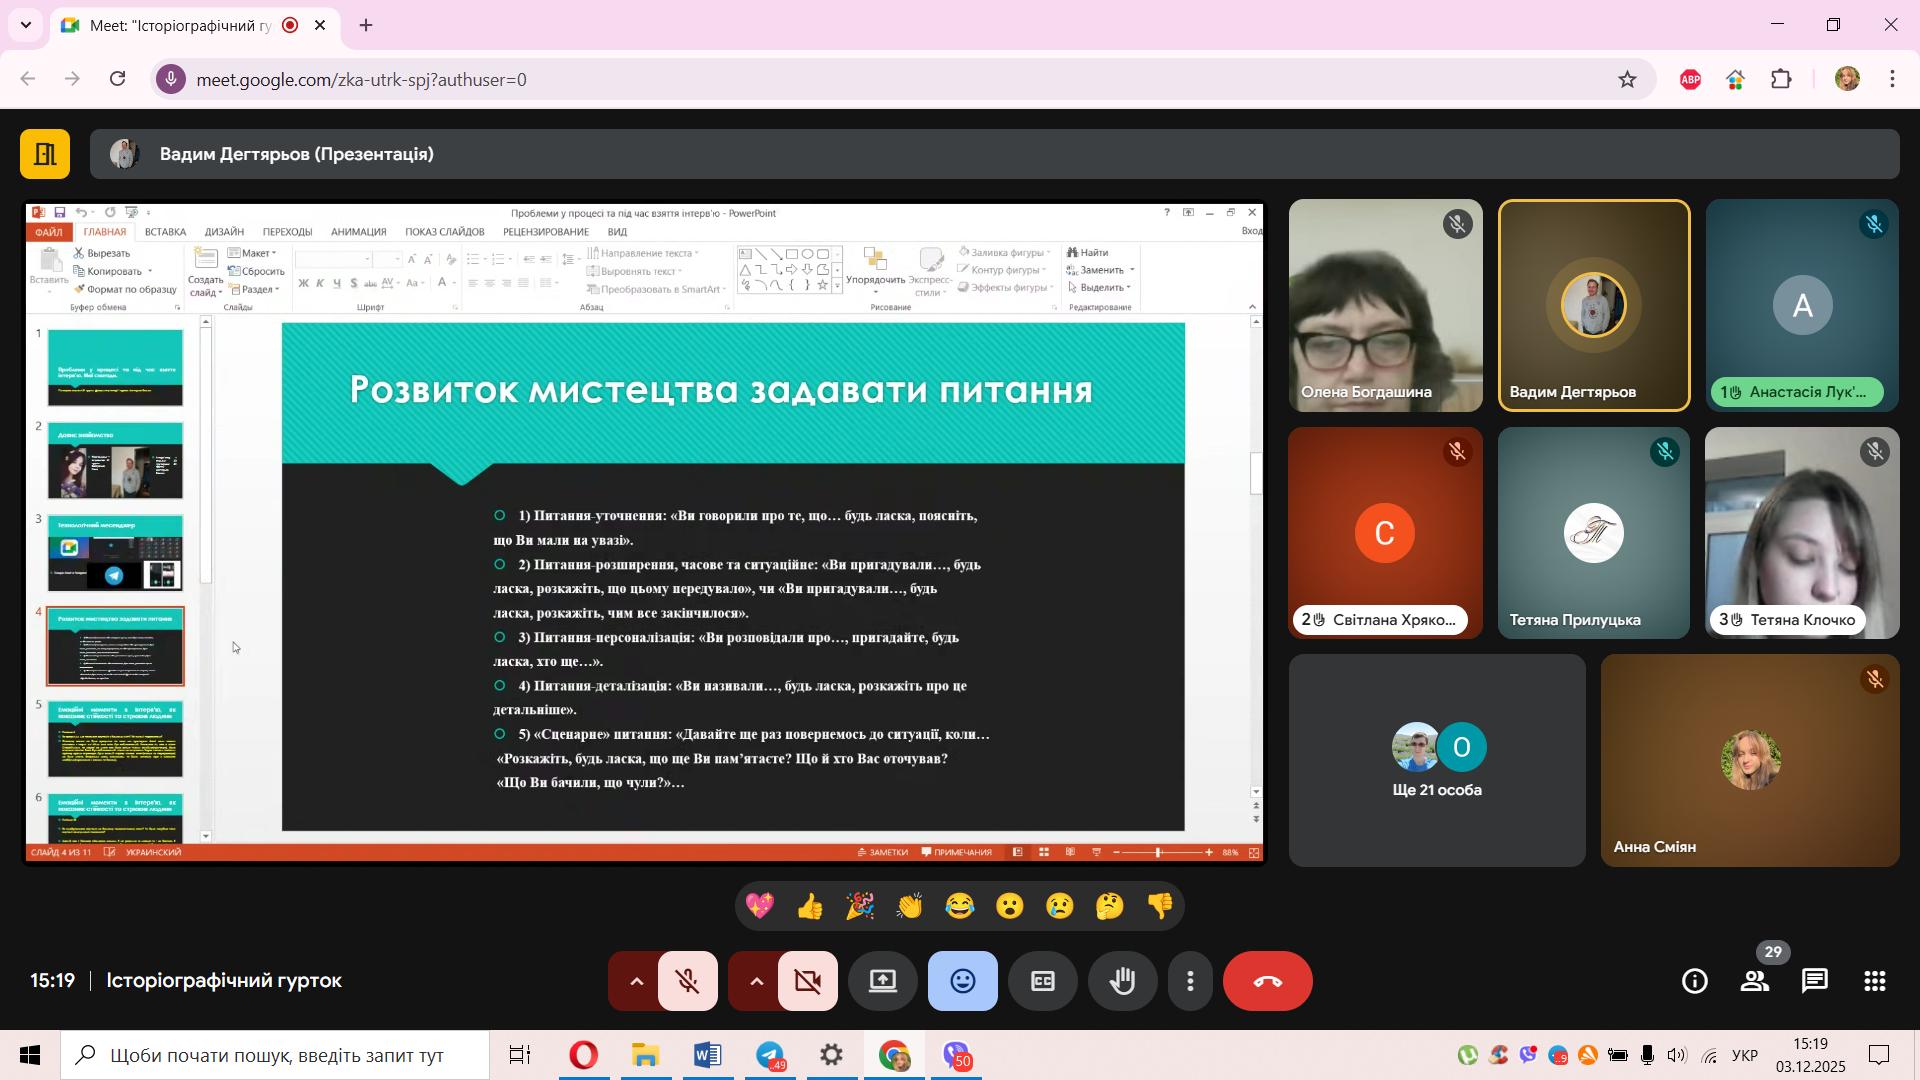Viewport: 1920px width, 1080px height.
Task: Open Word from the Windows taskbar
Action: pyautogui.click(x=707, y=1056)
